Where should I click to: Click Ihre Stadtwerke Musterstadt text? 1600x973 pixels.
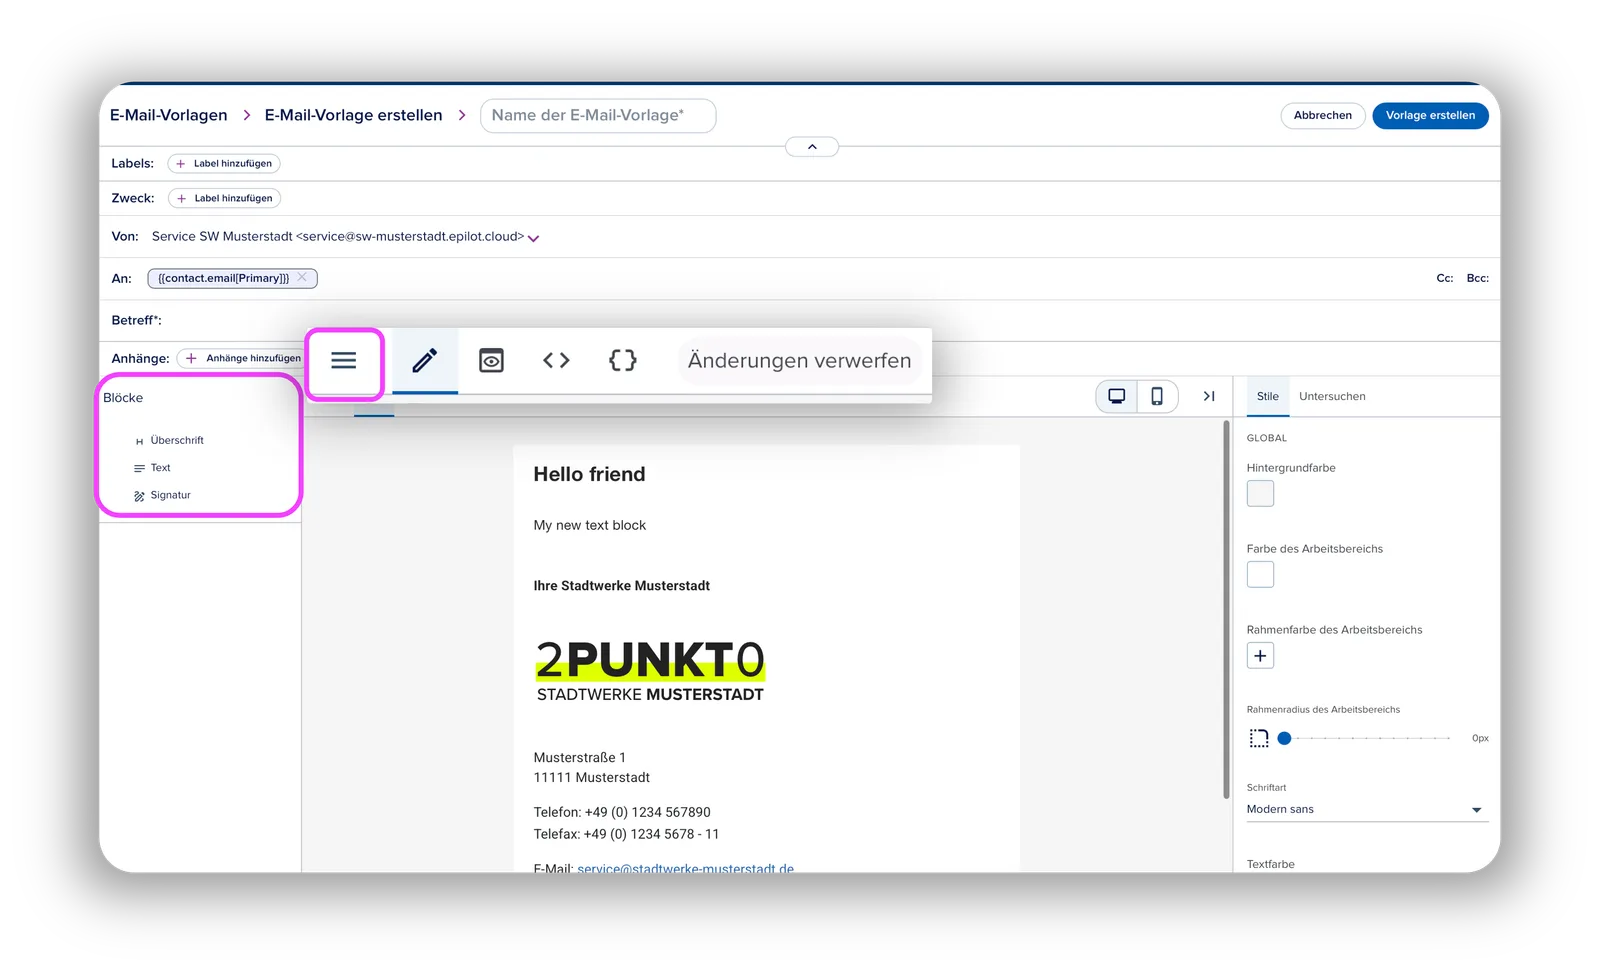[x=622, y=586]
